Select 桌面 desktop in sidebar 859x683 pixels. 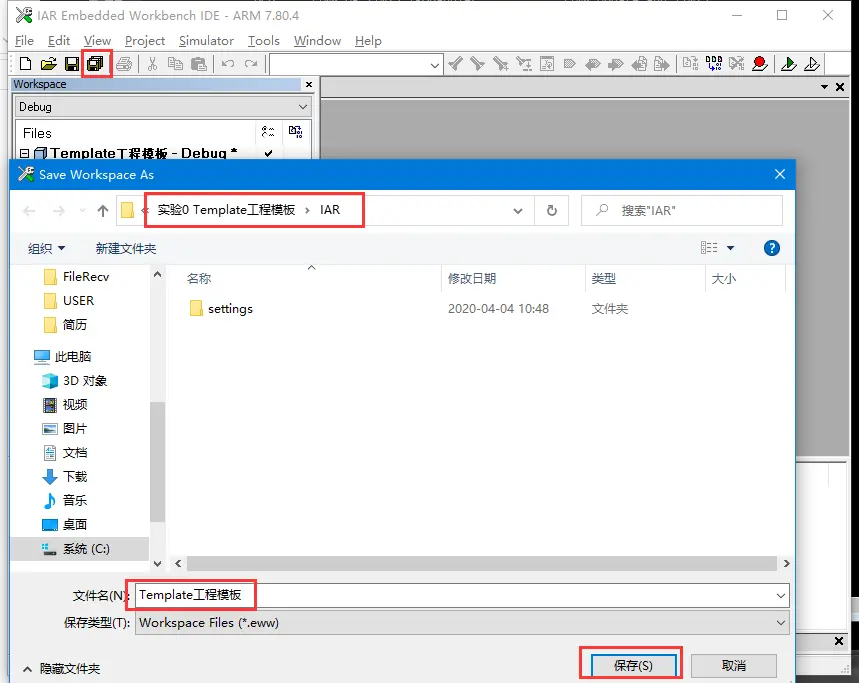65,525
